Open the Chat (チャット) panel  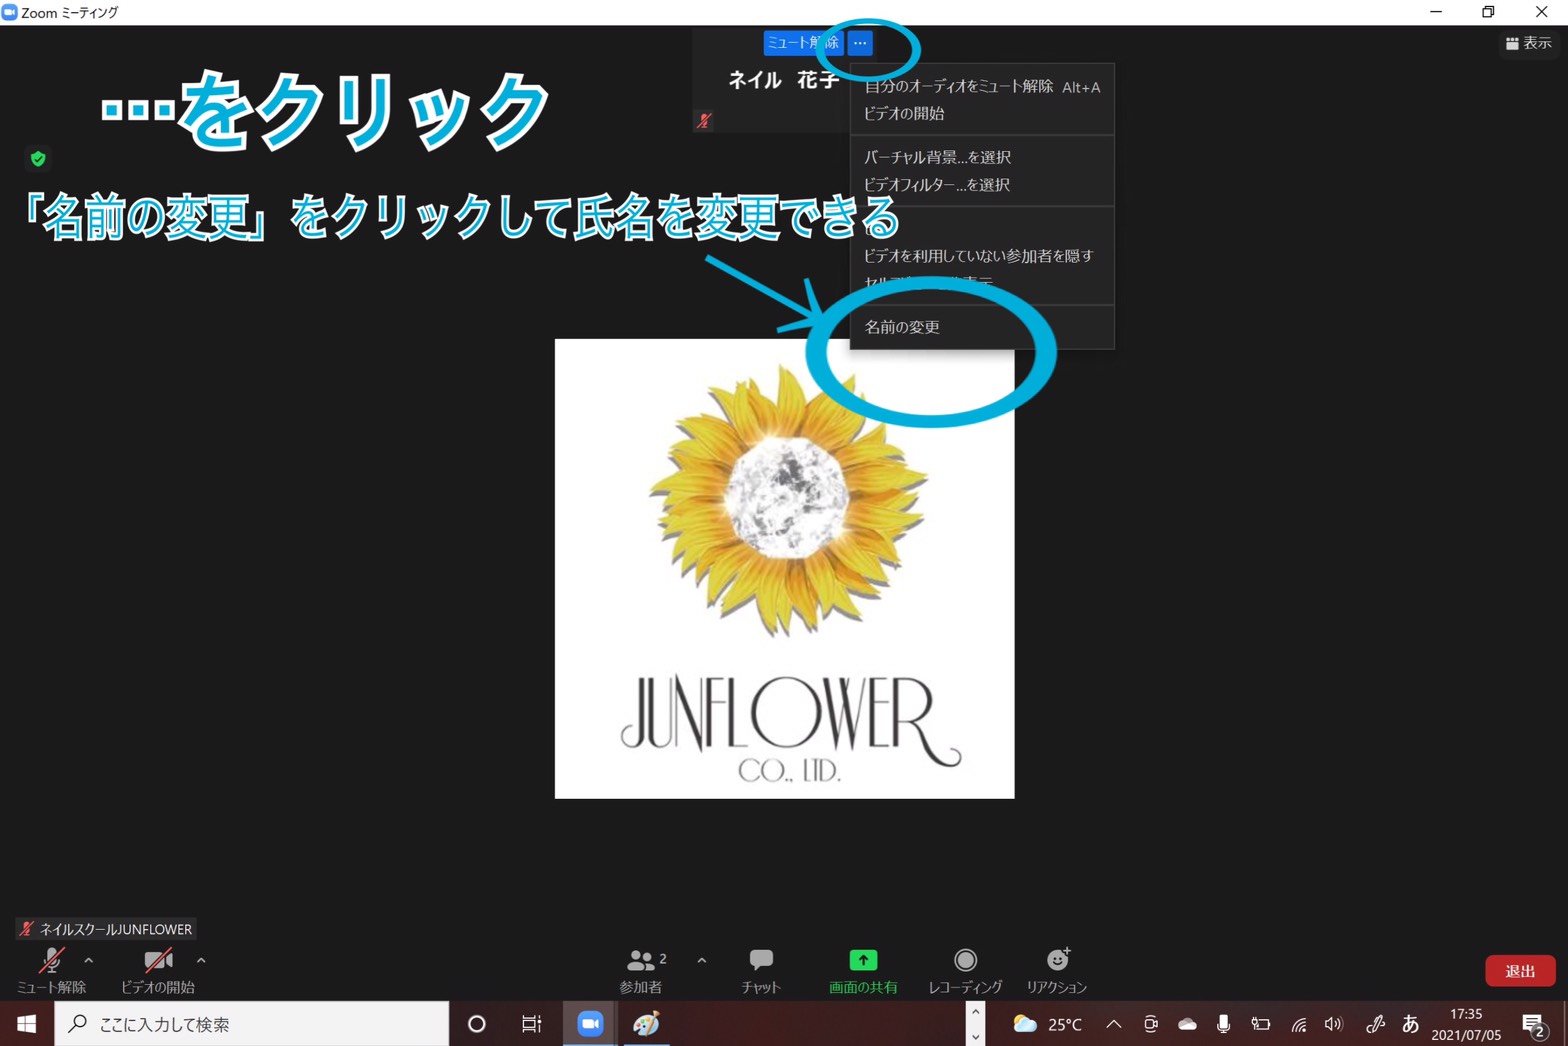click(x=761, y=961)
